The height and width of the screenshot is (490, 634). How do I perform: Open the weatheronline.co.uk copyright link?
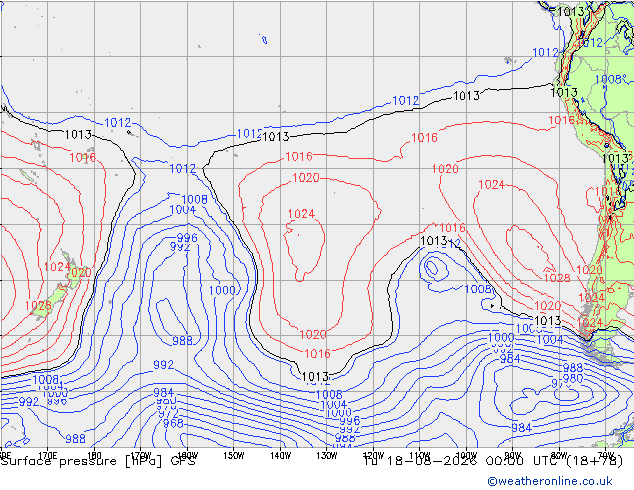pyautogui.click(x=549, y=481)
